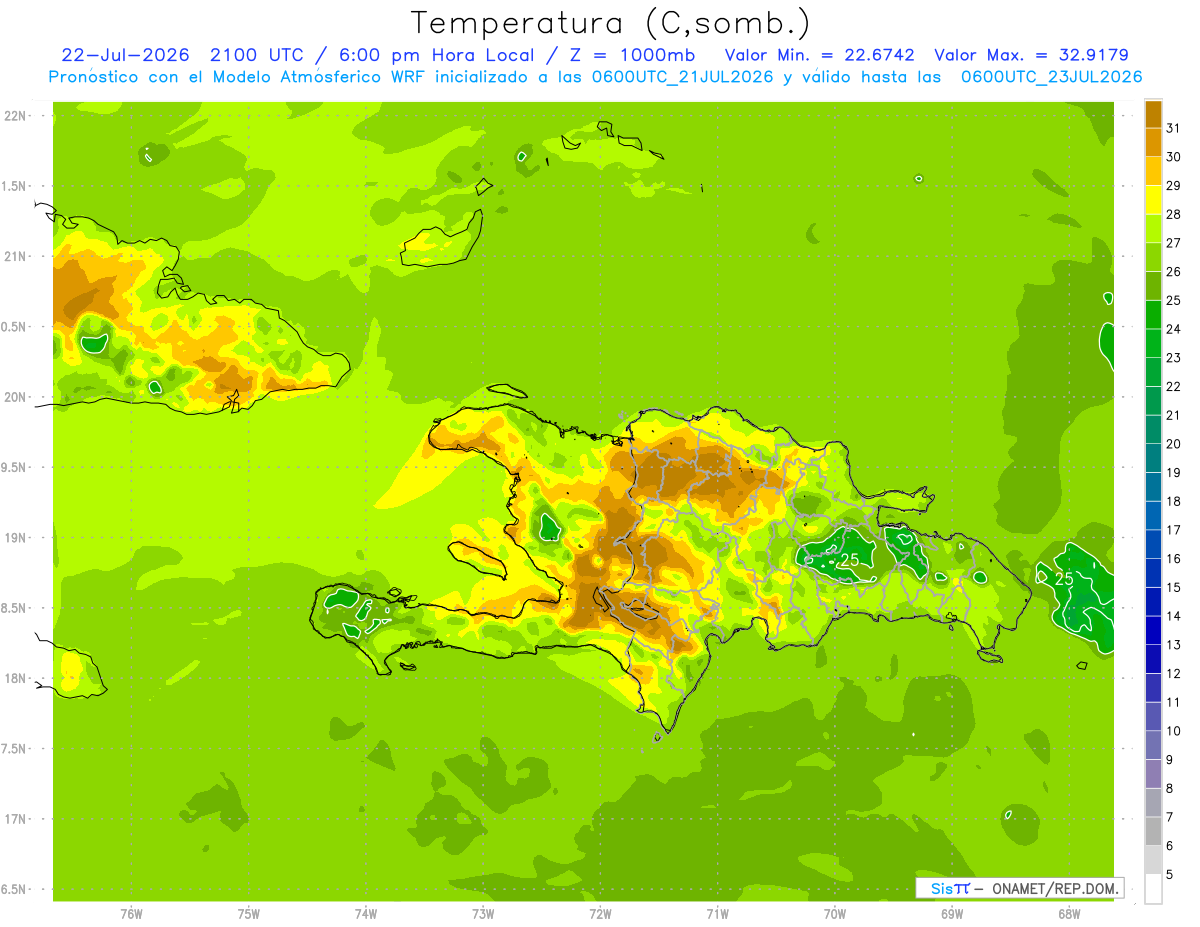Click '6:00 pm Hora Local' text
1200x927 pixels.
click(x=434, y=55)
